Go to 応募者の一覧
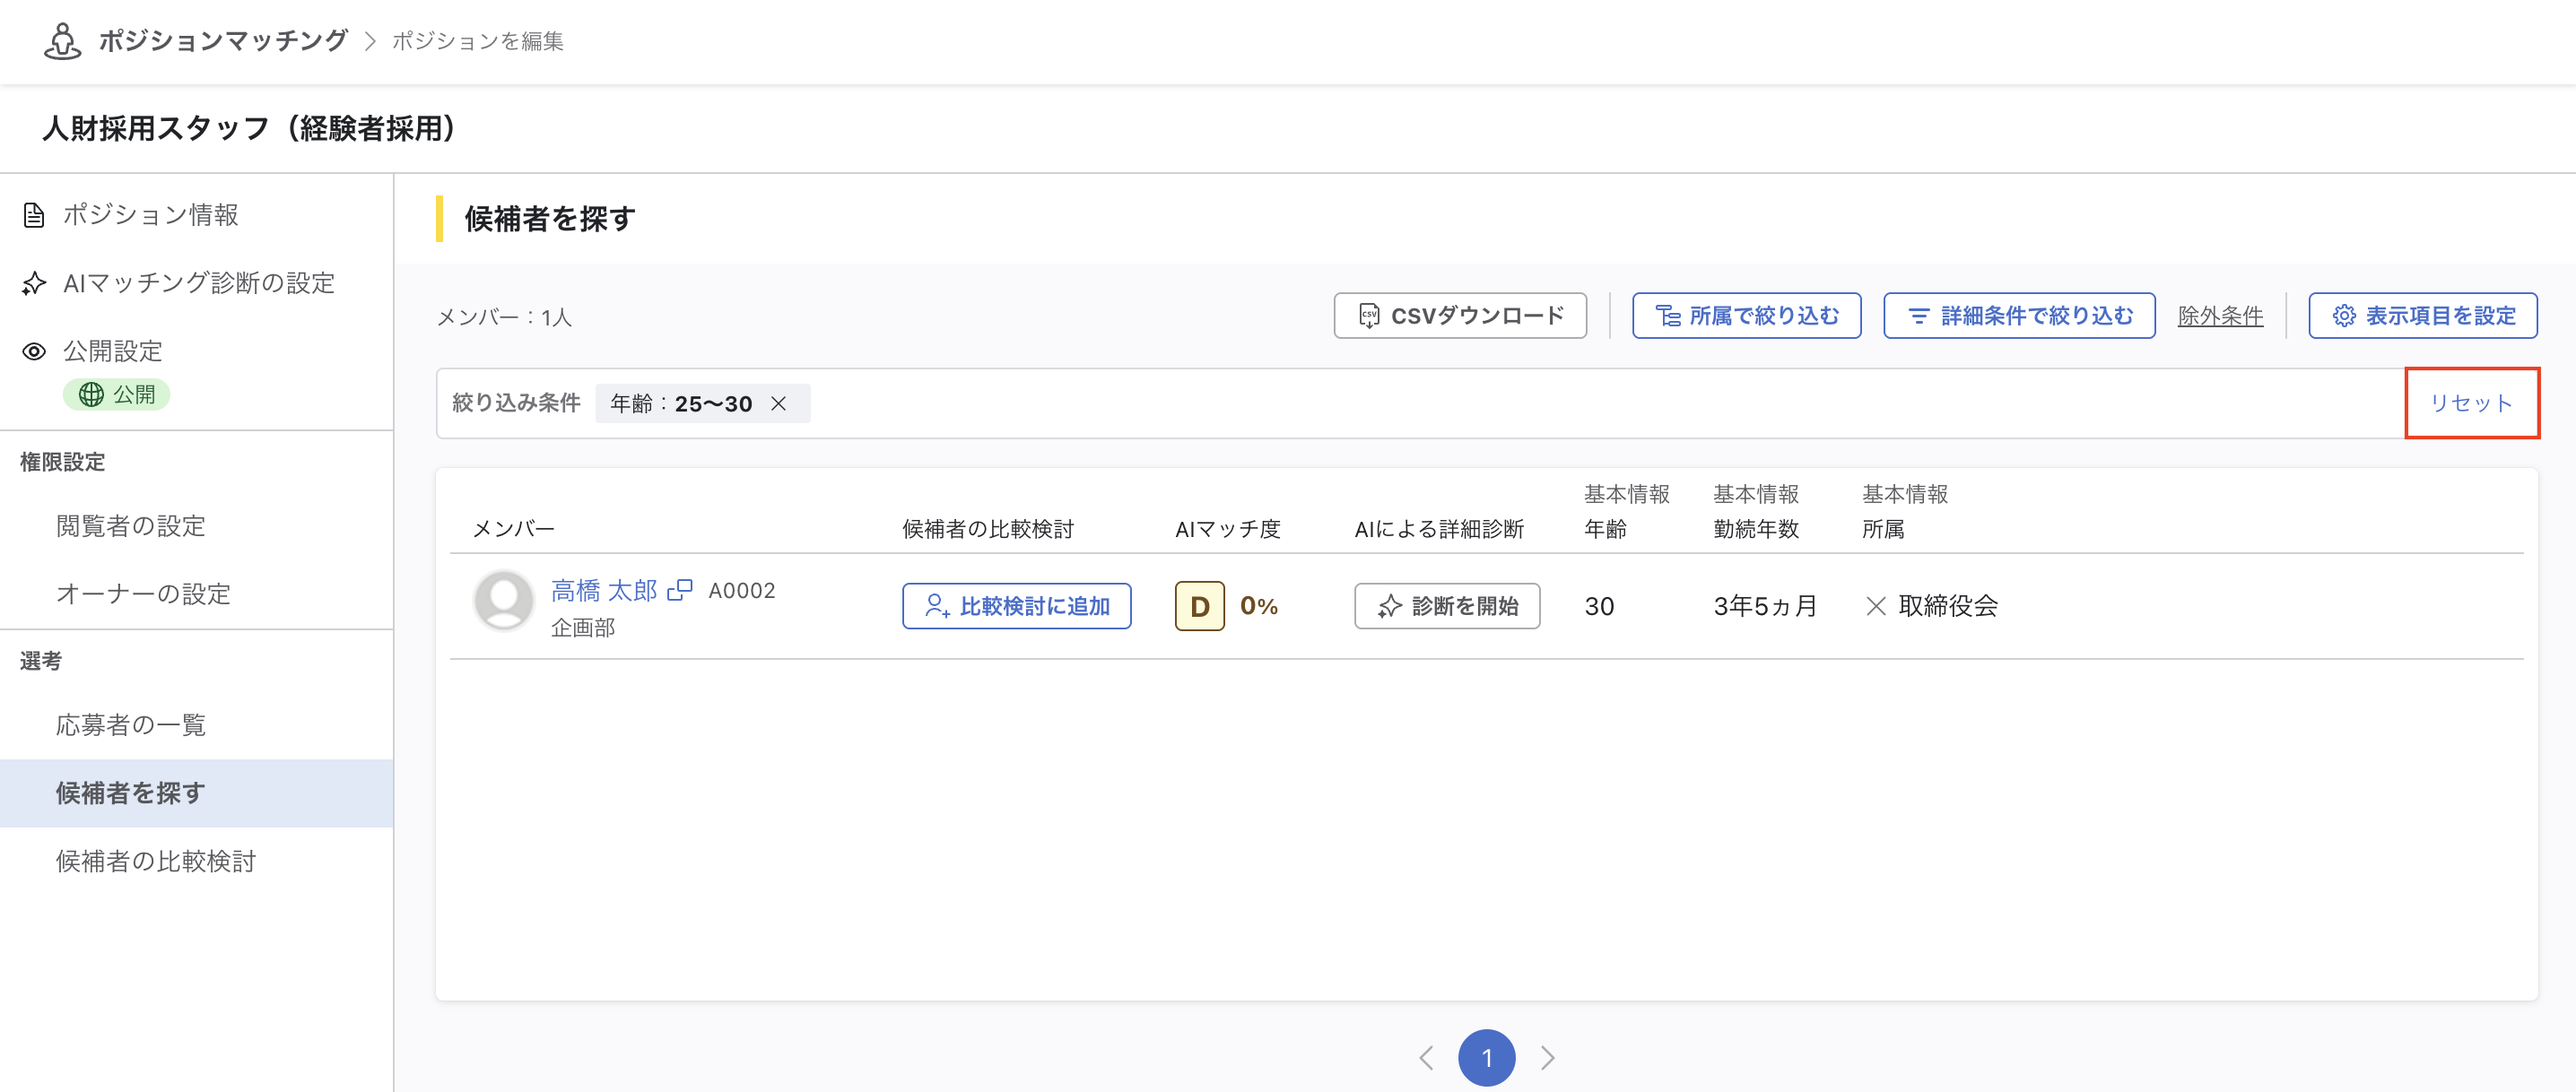 pyautogui.click(x=130, y=725)
